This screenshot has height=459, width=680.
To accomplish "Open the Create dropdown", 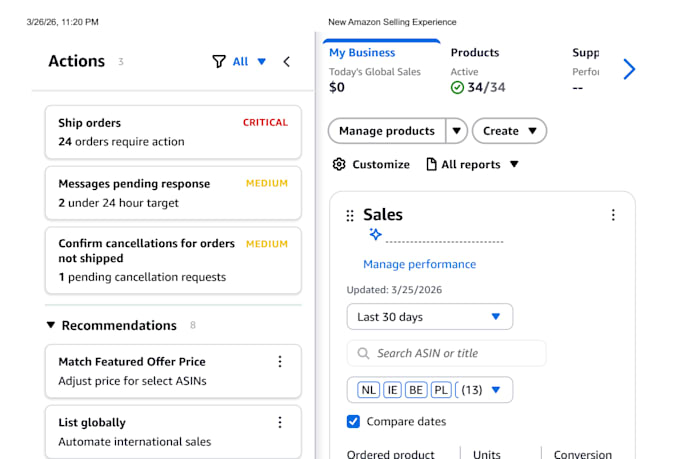I will 509,131.
